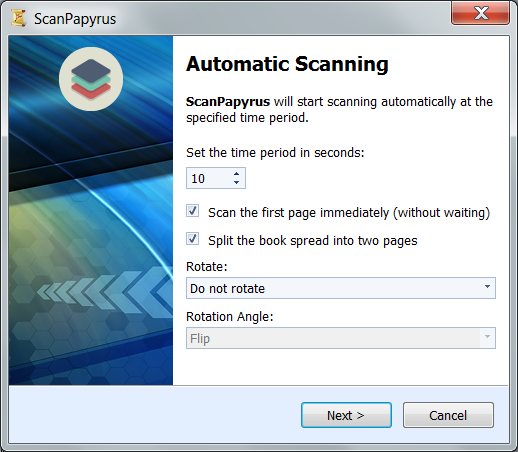The width and height of the screenshot is (518, 452).
Task: Proceed with the Next > button
Action: [x=346, y=415]
